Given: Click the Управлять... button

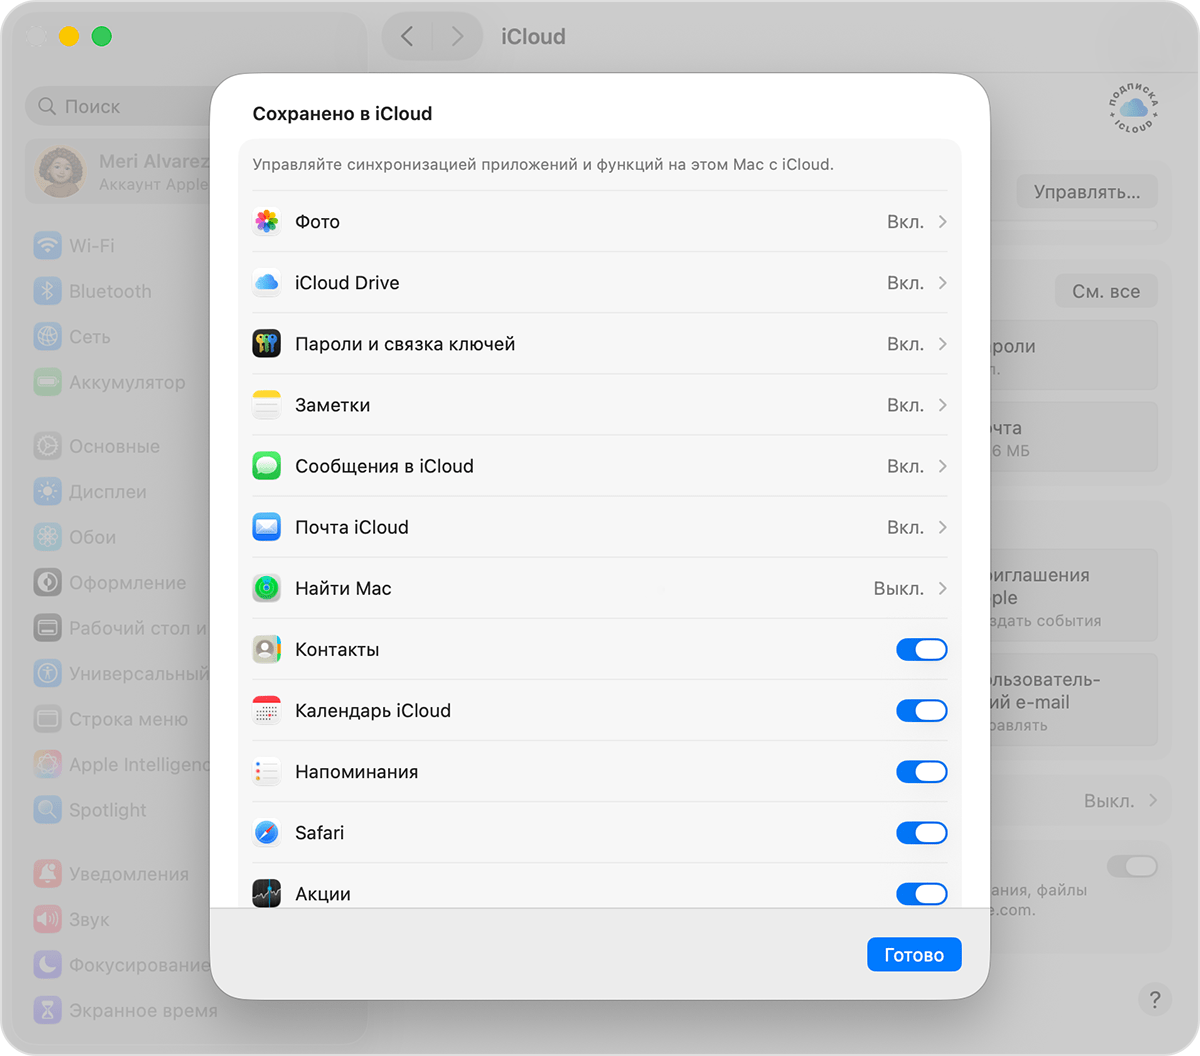Looking at the screenshot, I should pyautogui.click(x=1087, y=192).
